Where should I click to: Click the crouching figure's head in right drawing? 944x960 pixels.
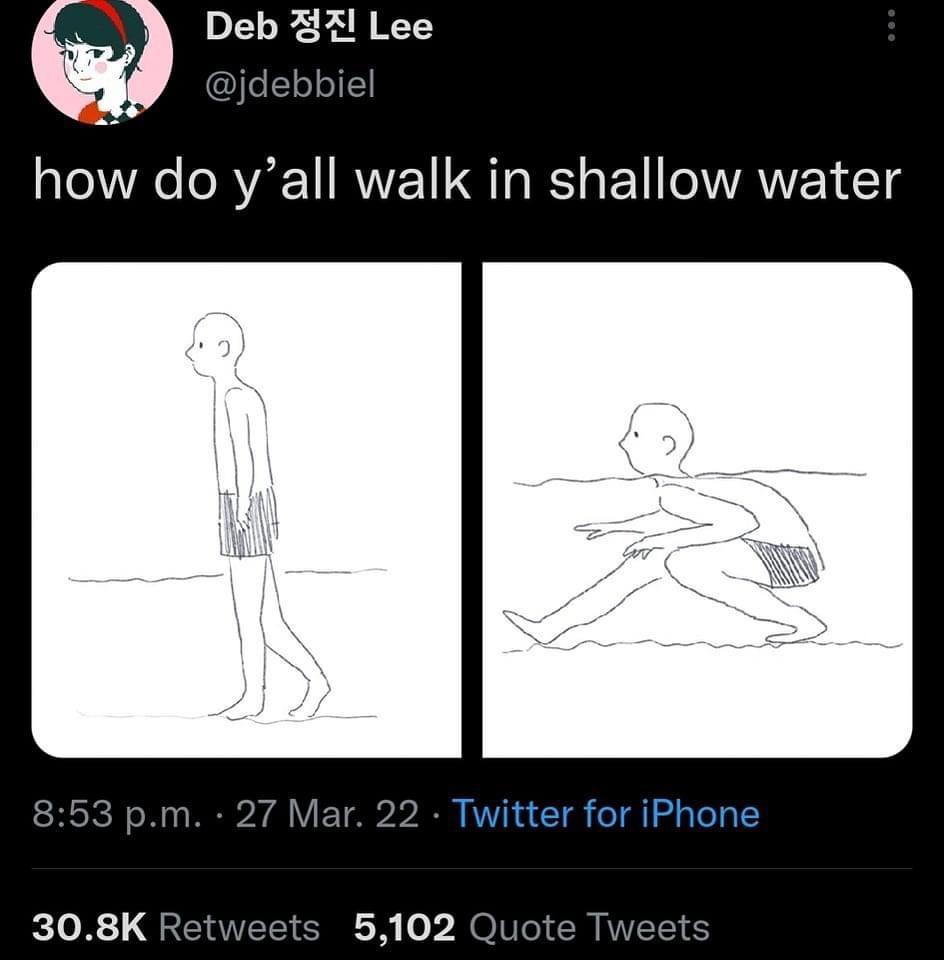656,438
